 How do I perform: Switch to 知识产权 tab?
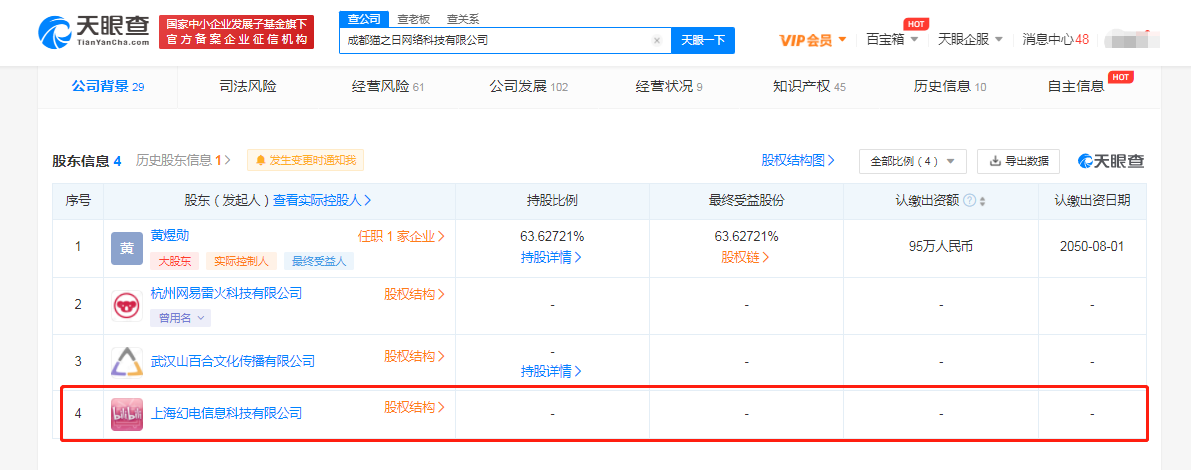coord(809,87)
